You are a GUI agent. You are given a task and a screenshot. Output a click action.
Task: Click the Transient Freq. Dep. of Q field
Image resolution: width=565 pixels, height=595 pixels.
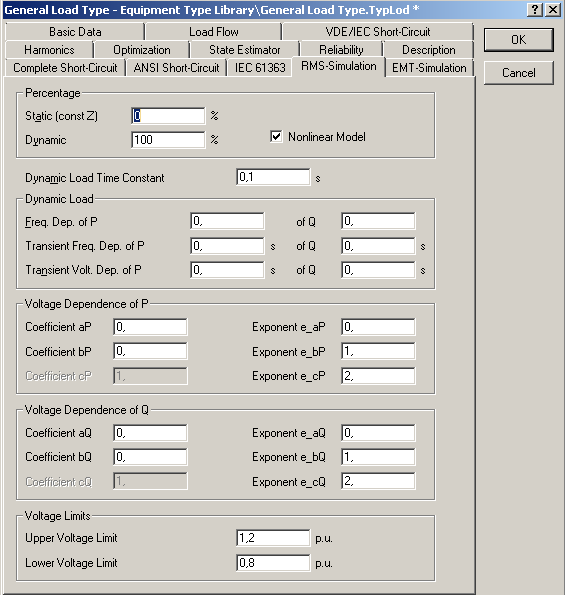point(378,246)
